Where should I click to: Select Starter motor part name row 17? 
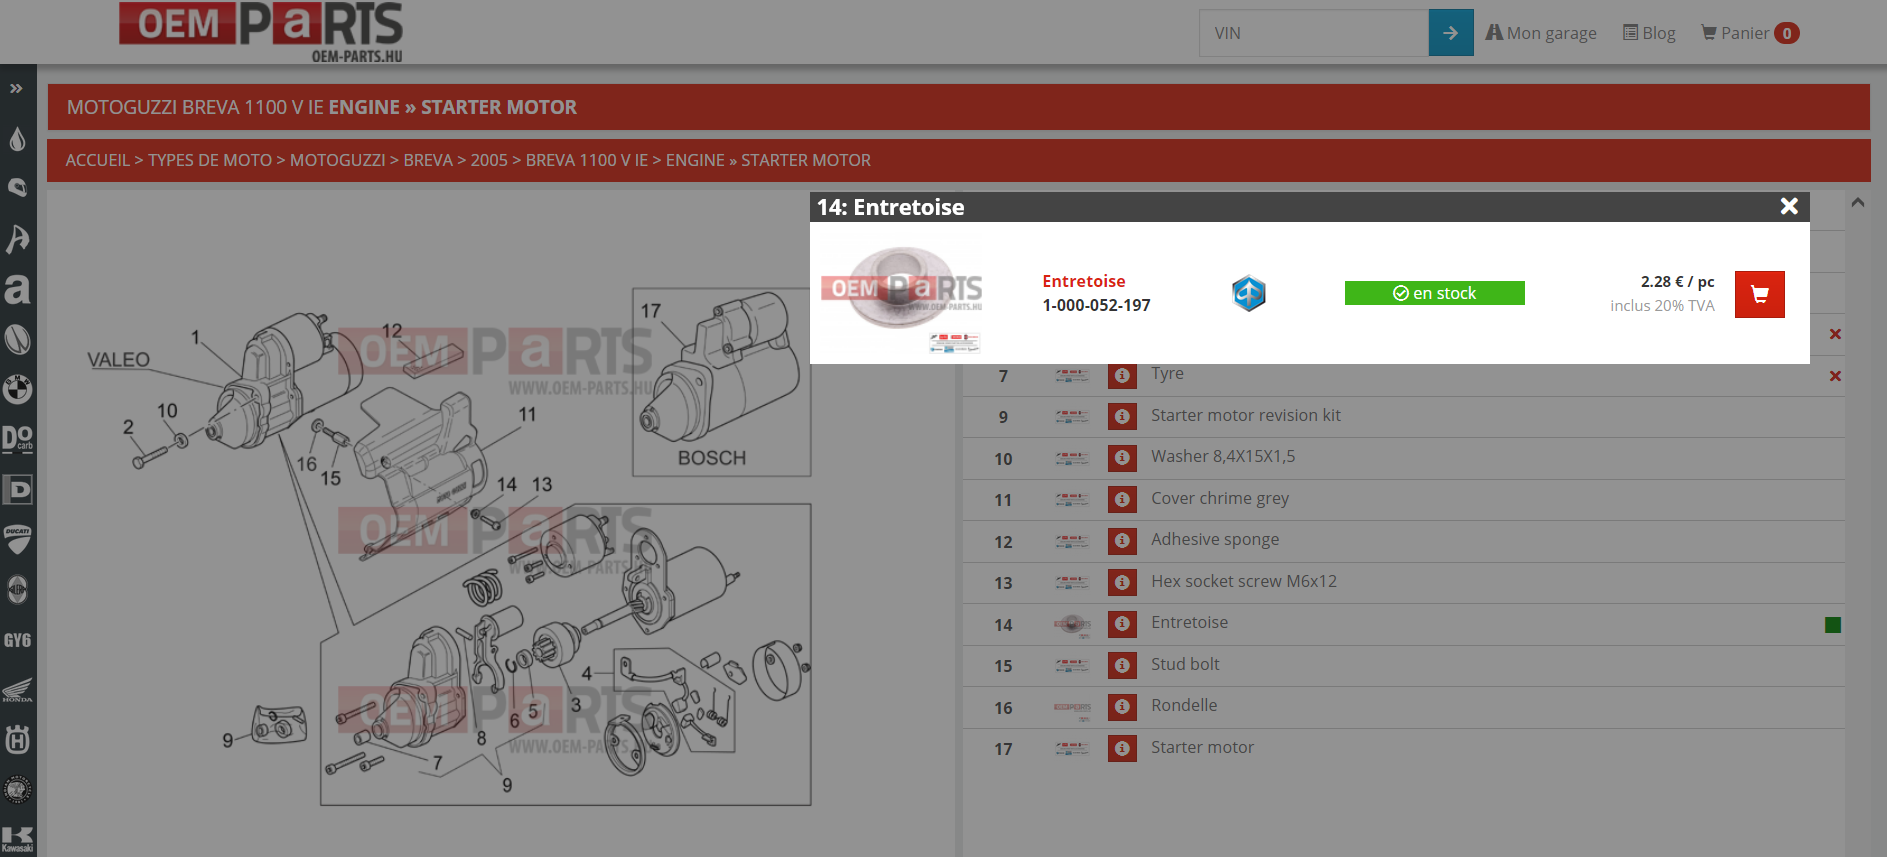tap(1202, 747)
